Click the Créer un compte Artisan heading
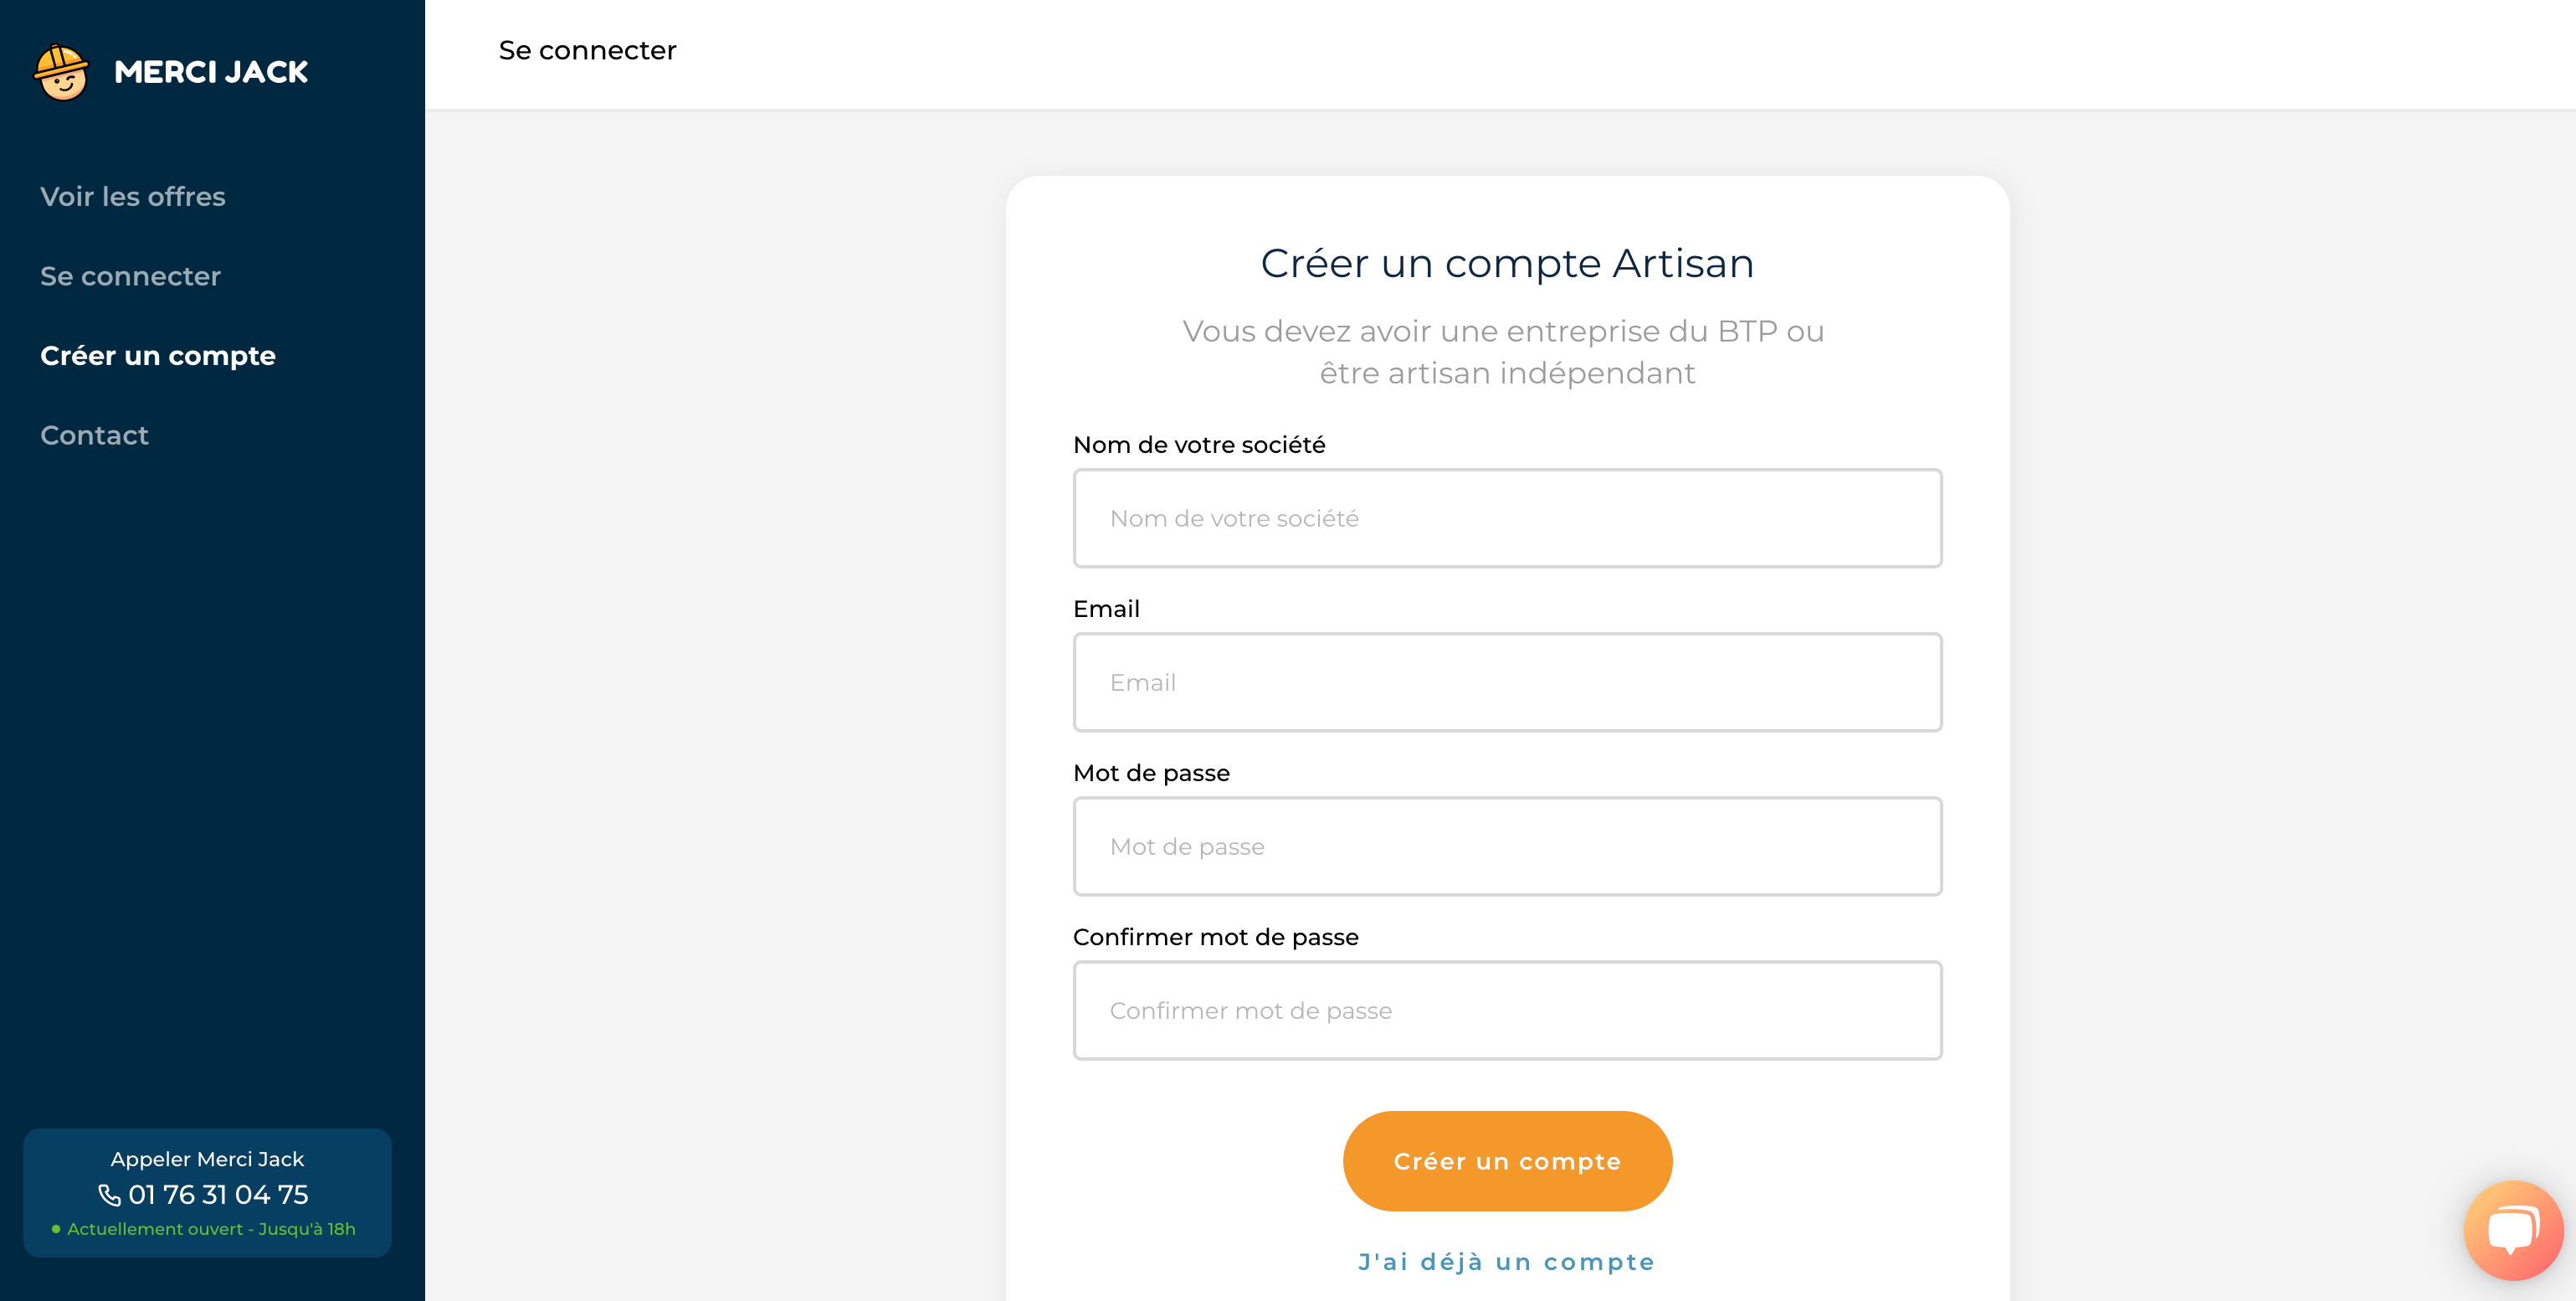This screenshot has height=1301, width=2576. pos(1507,263)
